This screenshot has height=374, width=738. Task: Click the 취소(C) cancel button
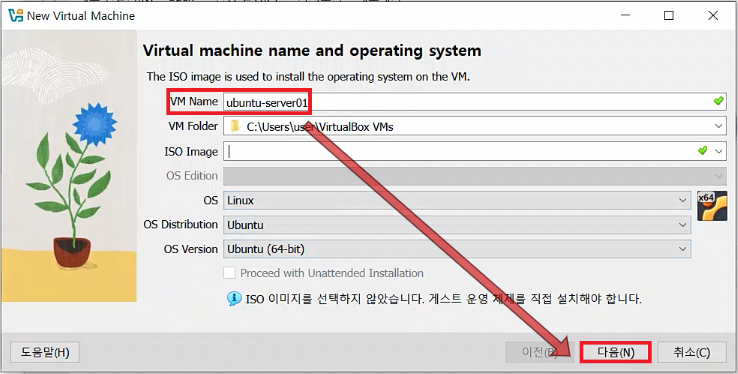pyautogui.click(x=691, y=352)
